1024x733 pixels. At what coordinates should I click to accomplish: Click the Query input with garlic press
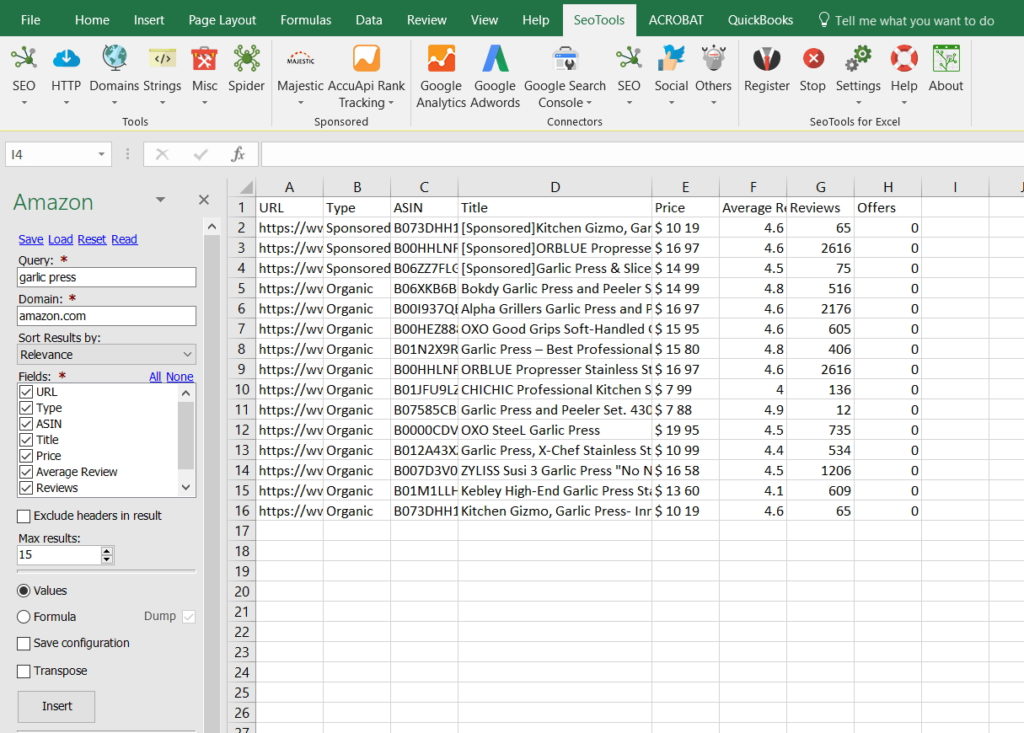pyautogui.click(x=106, y=277)
